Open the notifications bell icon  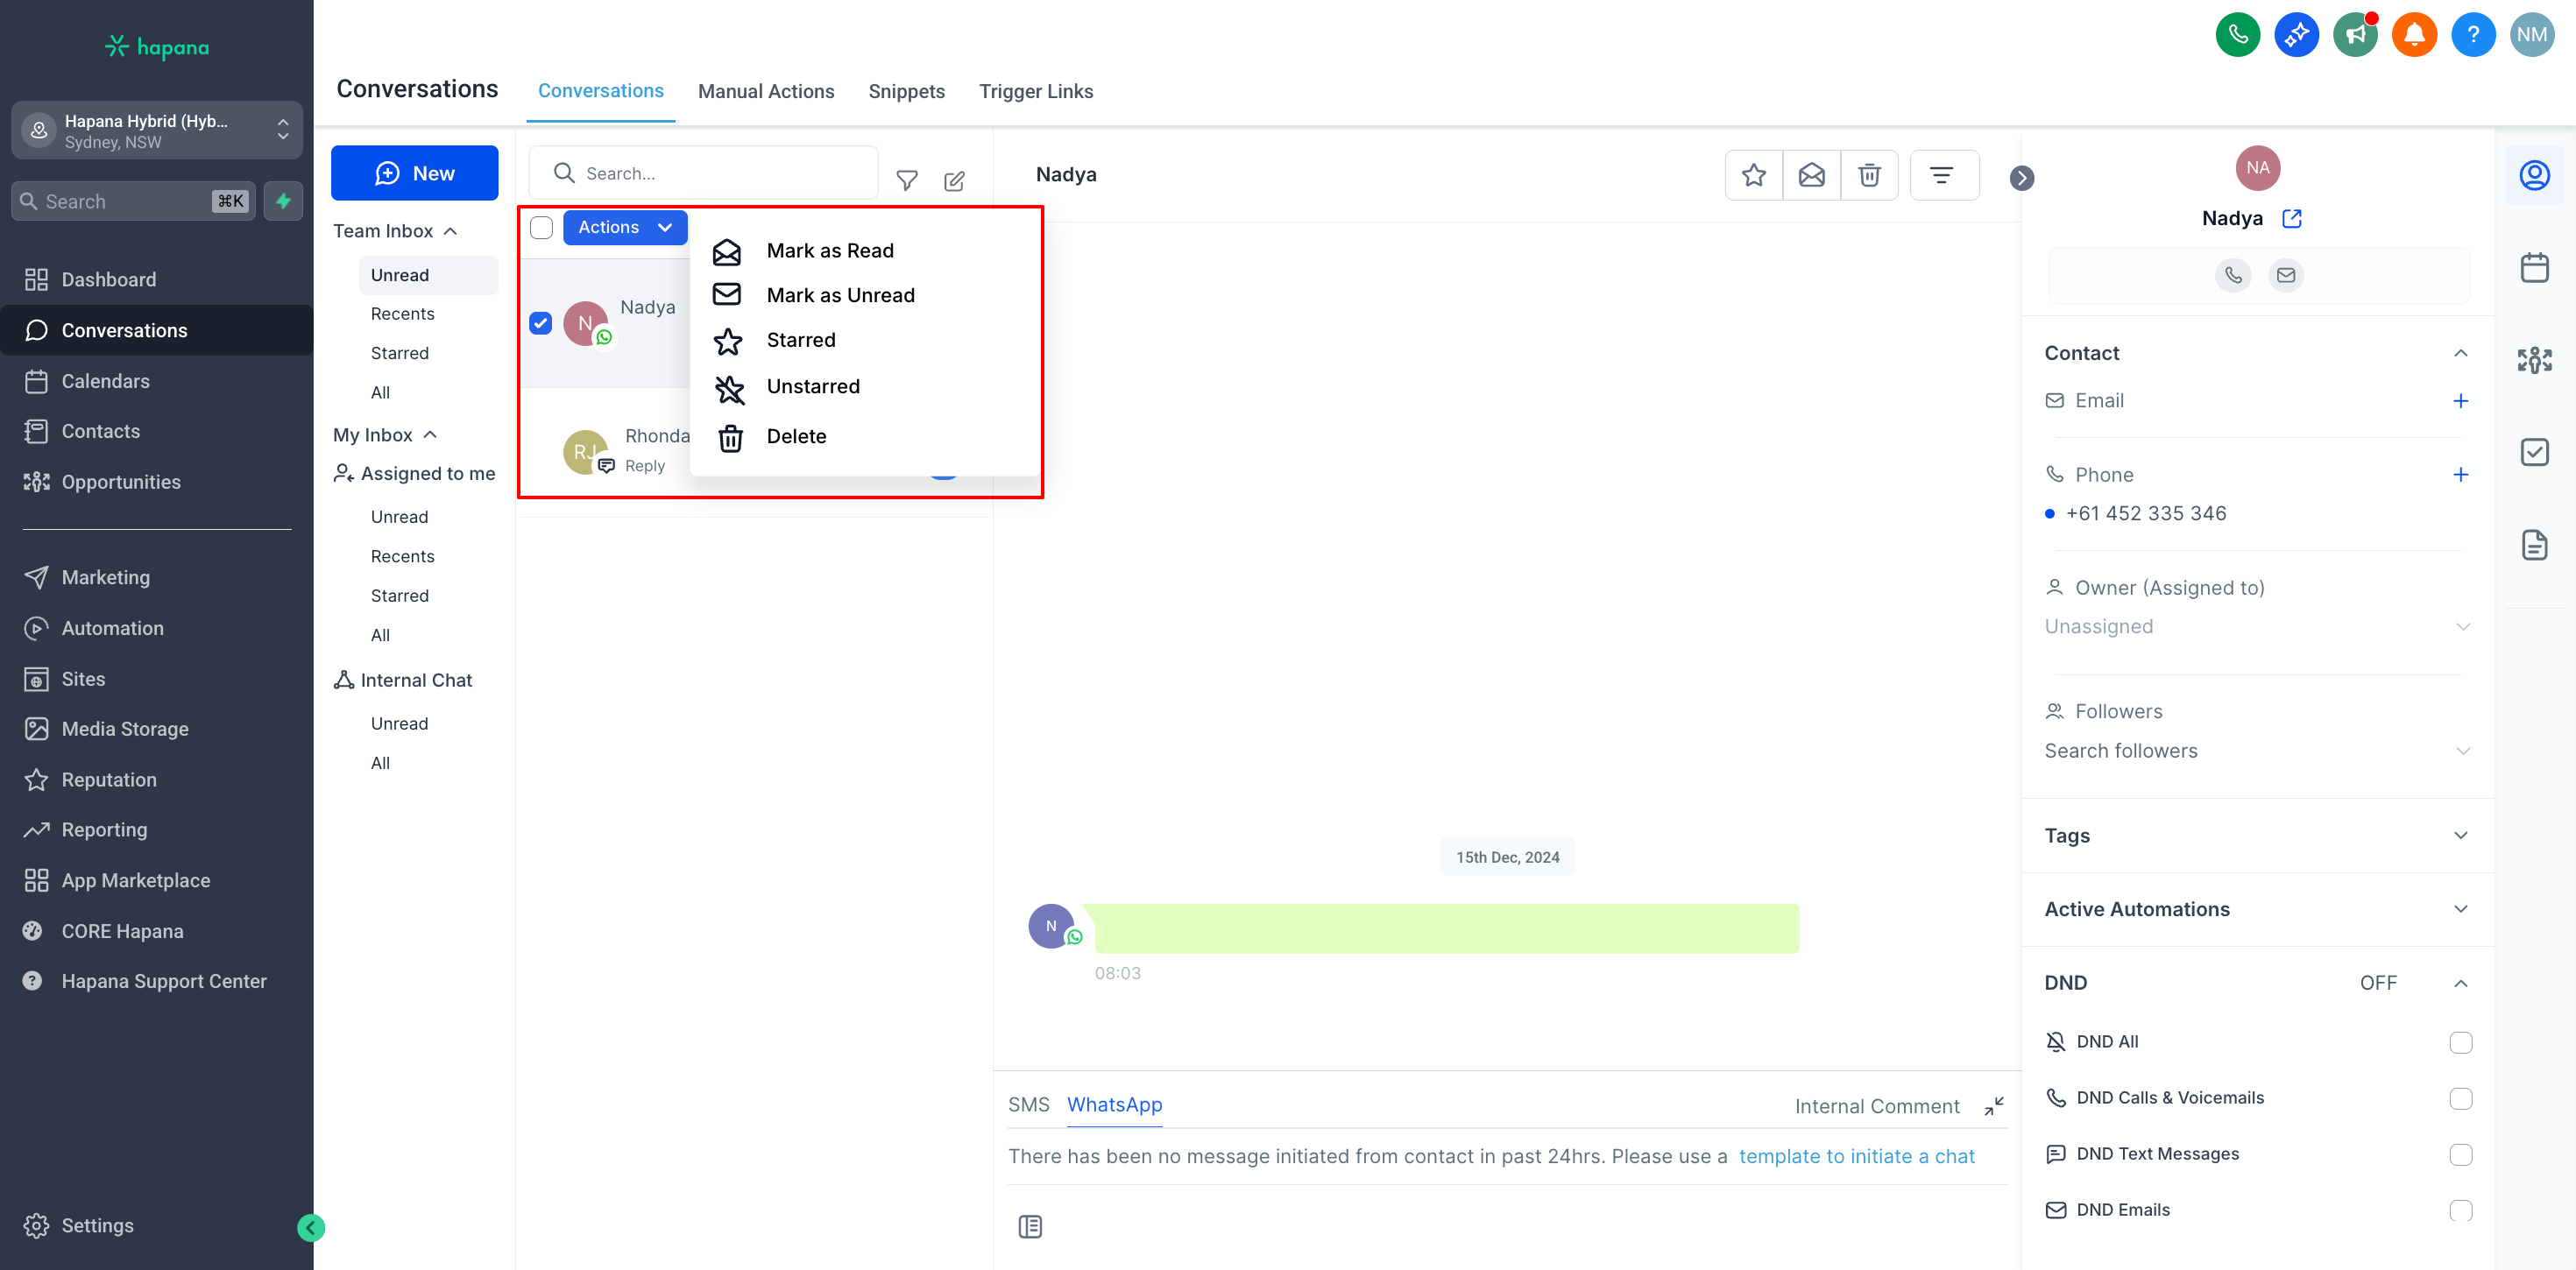point(2413,34)
